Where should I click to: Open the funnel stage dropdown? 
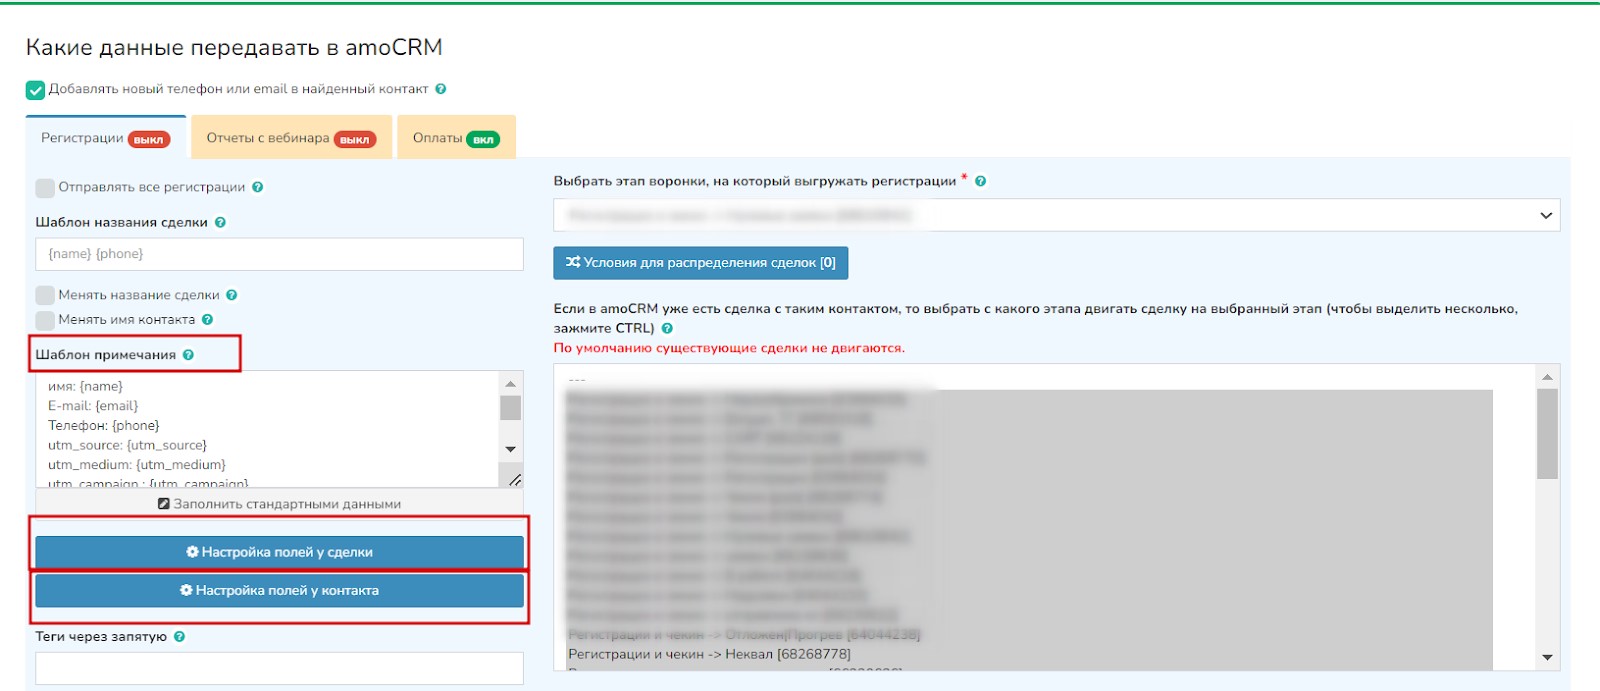click(1056, 215)
